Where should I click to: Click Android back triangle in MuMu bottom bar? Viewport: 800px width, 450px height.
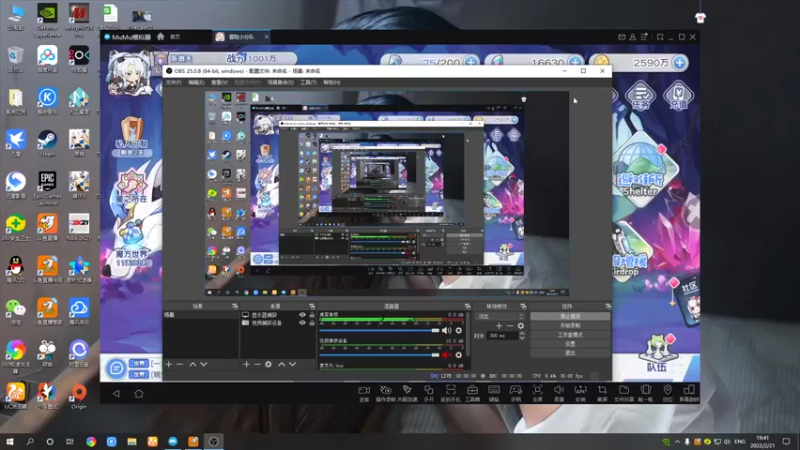tap(116, 393)
